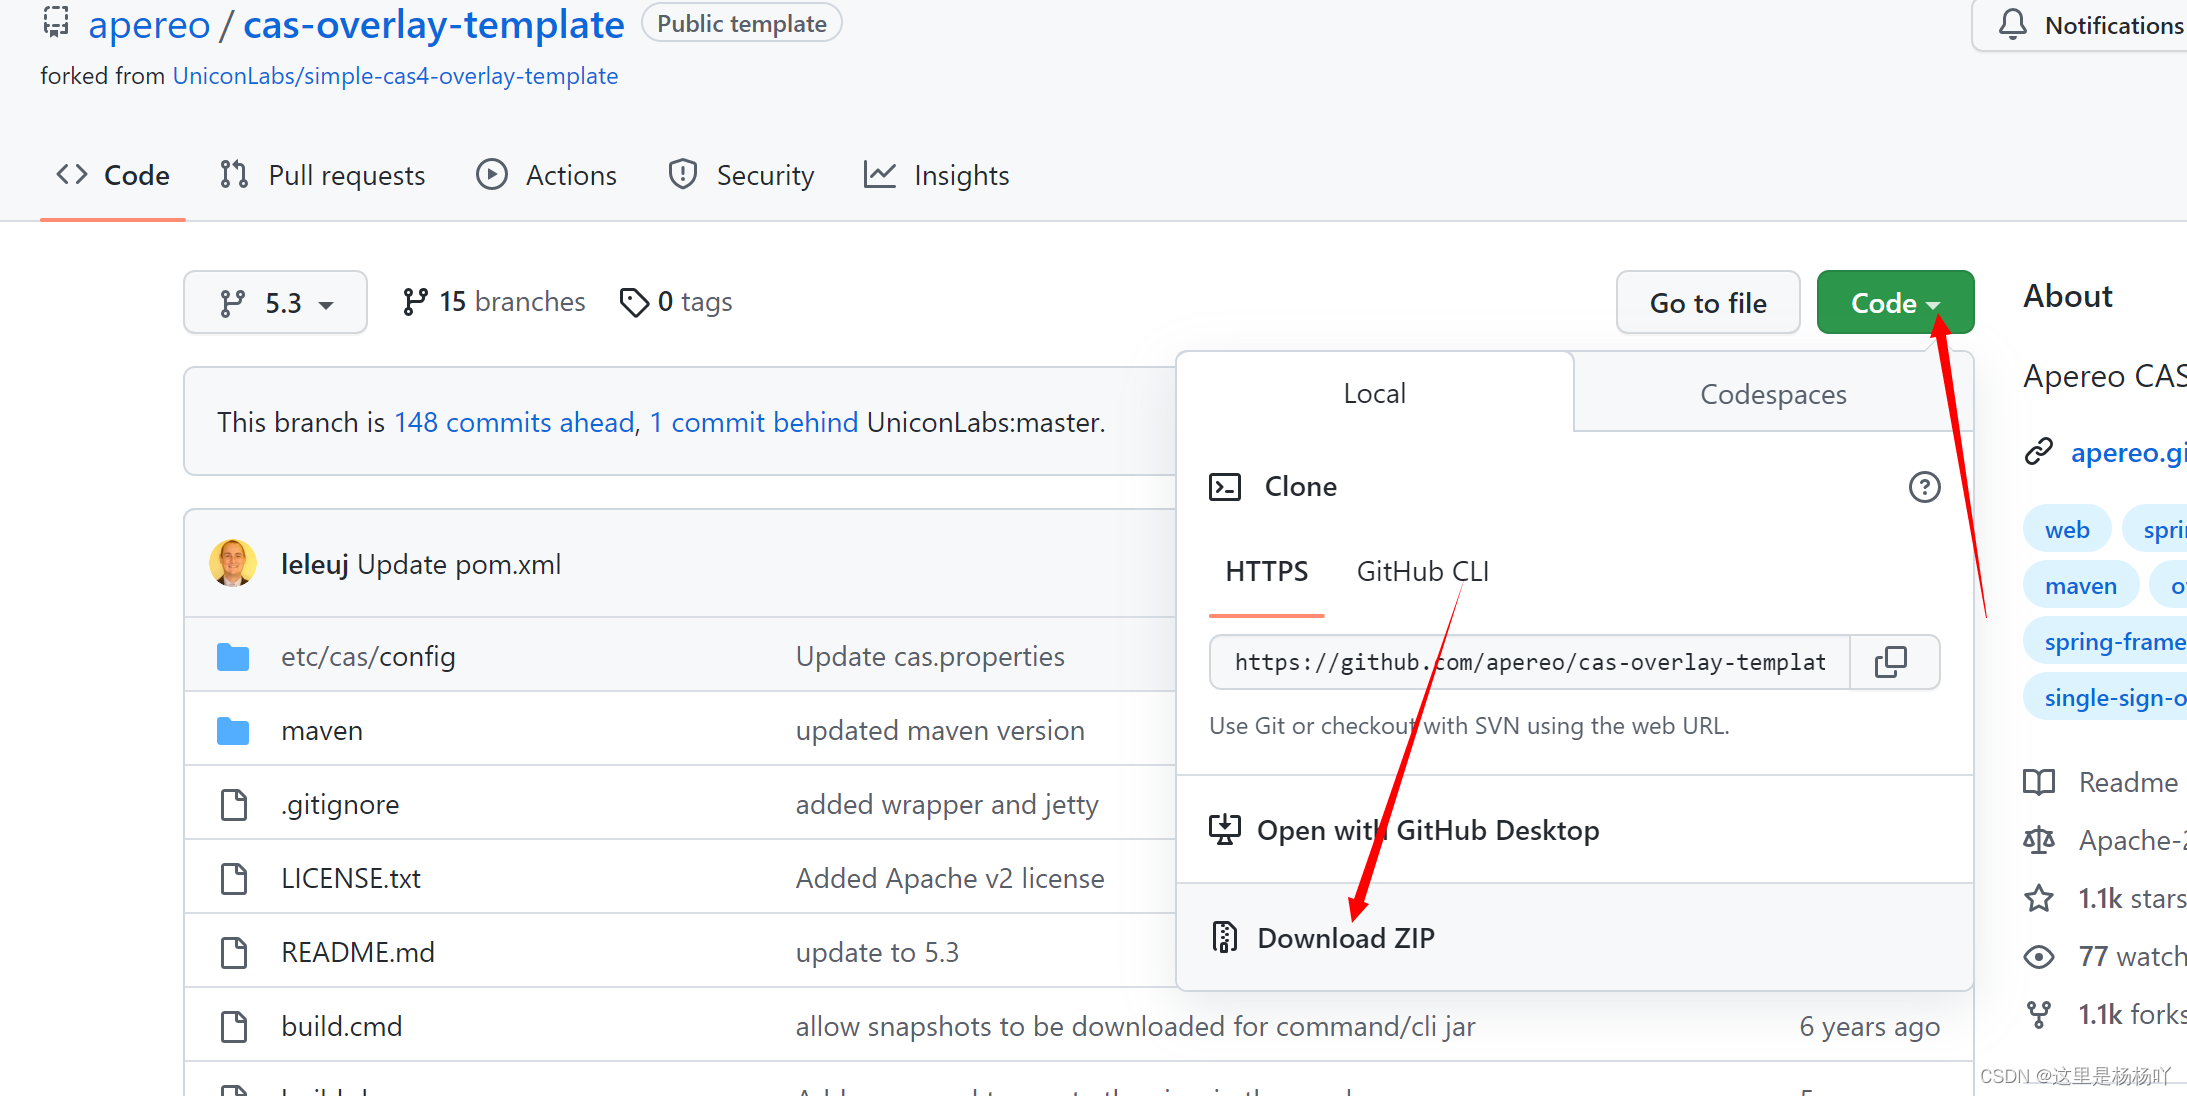Switch to the Code tab
The width and height of the screenshot is (2187, 1096).
point(113,175)
